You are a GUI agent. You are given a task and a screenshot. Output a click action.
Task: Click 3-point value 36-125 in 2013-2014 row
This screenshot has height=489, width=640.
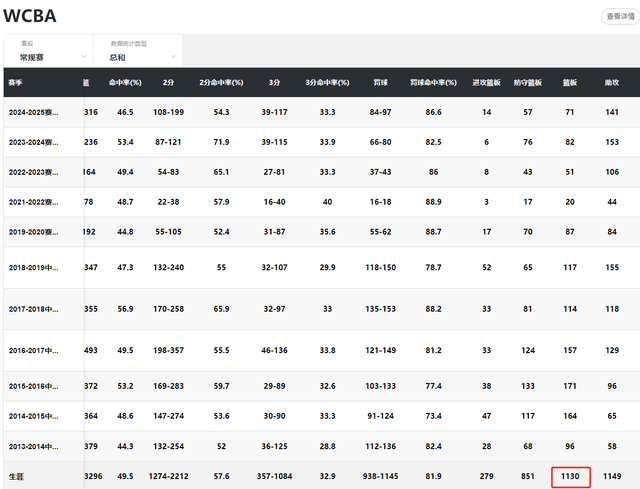(274, 446)
